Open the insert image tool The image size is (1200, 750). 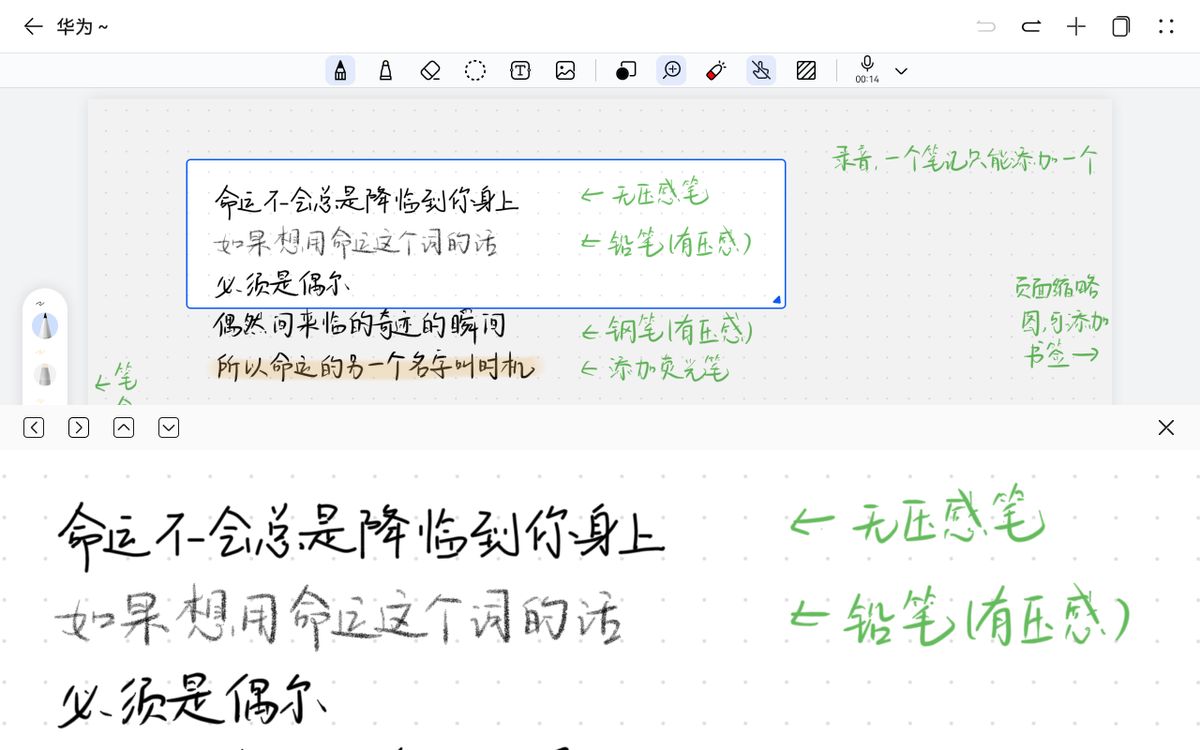[565, 70]
